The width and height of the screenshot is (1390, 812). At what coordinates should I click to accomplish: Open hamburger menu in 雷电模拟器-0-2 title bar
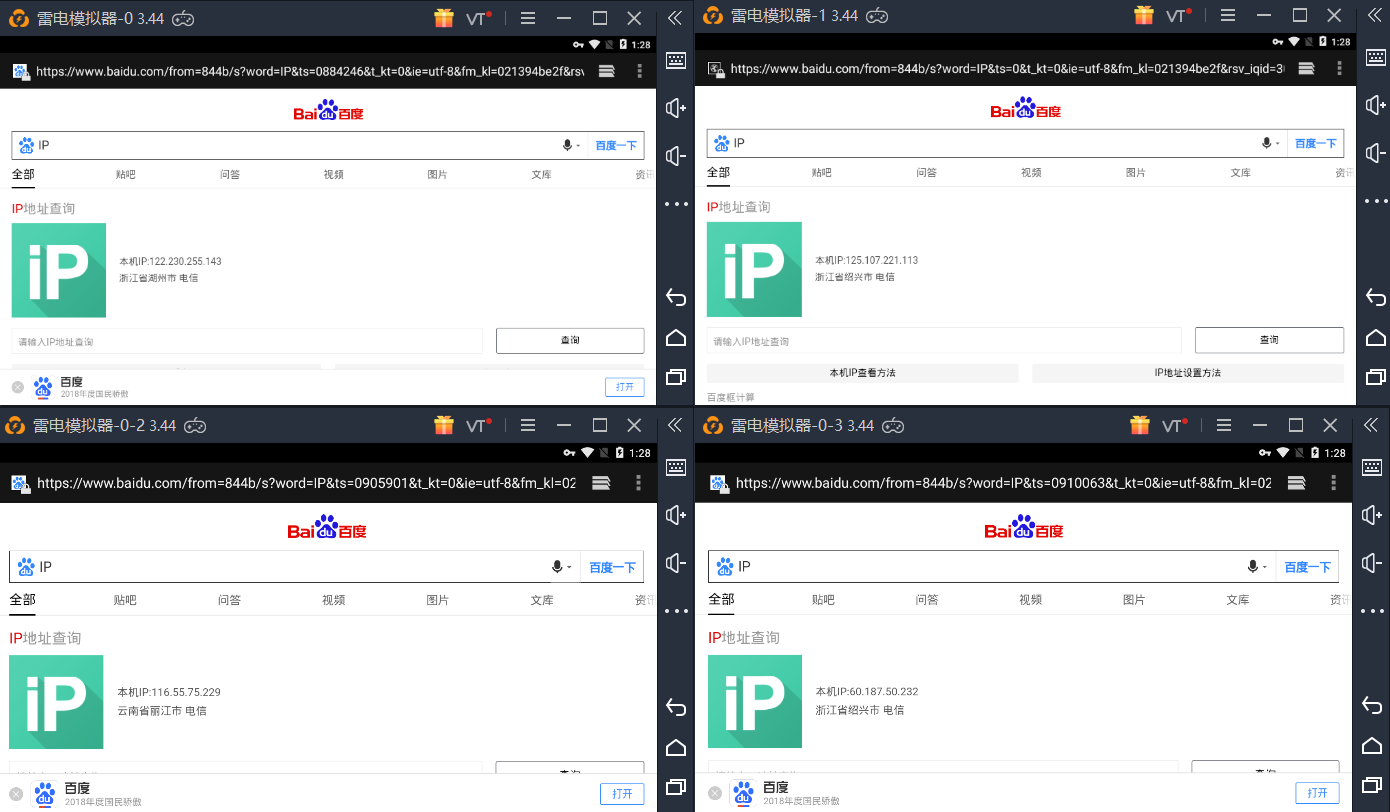pyautogui.click(x=528, y=425)
